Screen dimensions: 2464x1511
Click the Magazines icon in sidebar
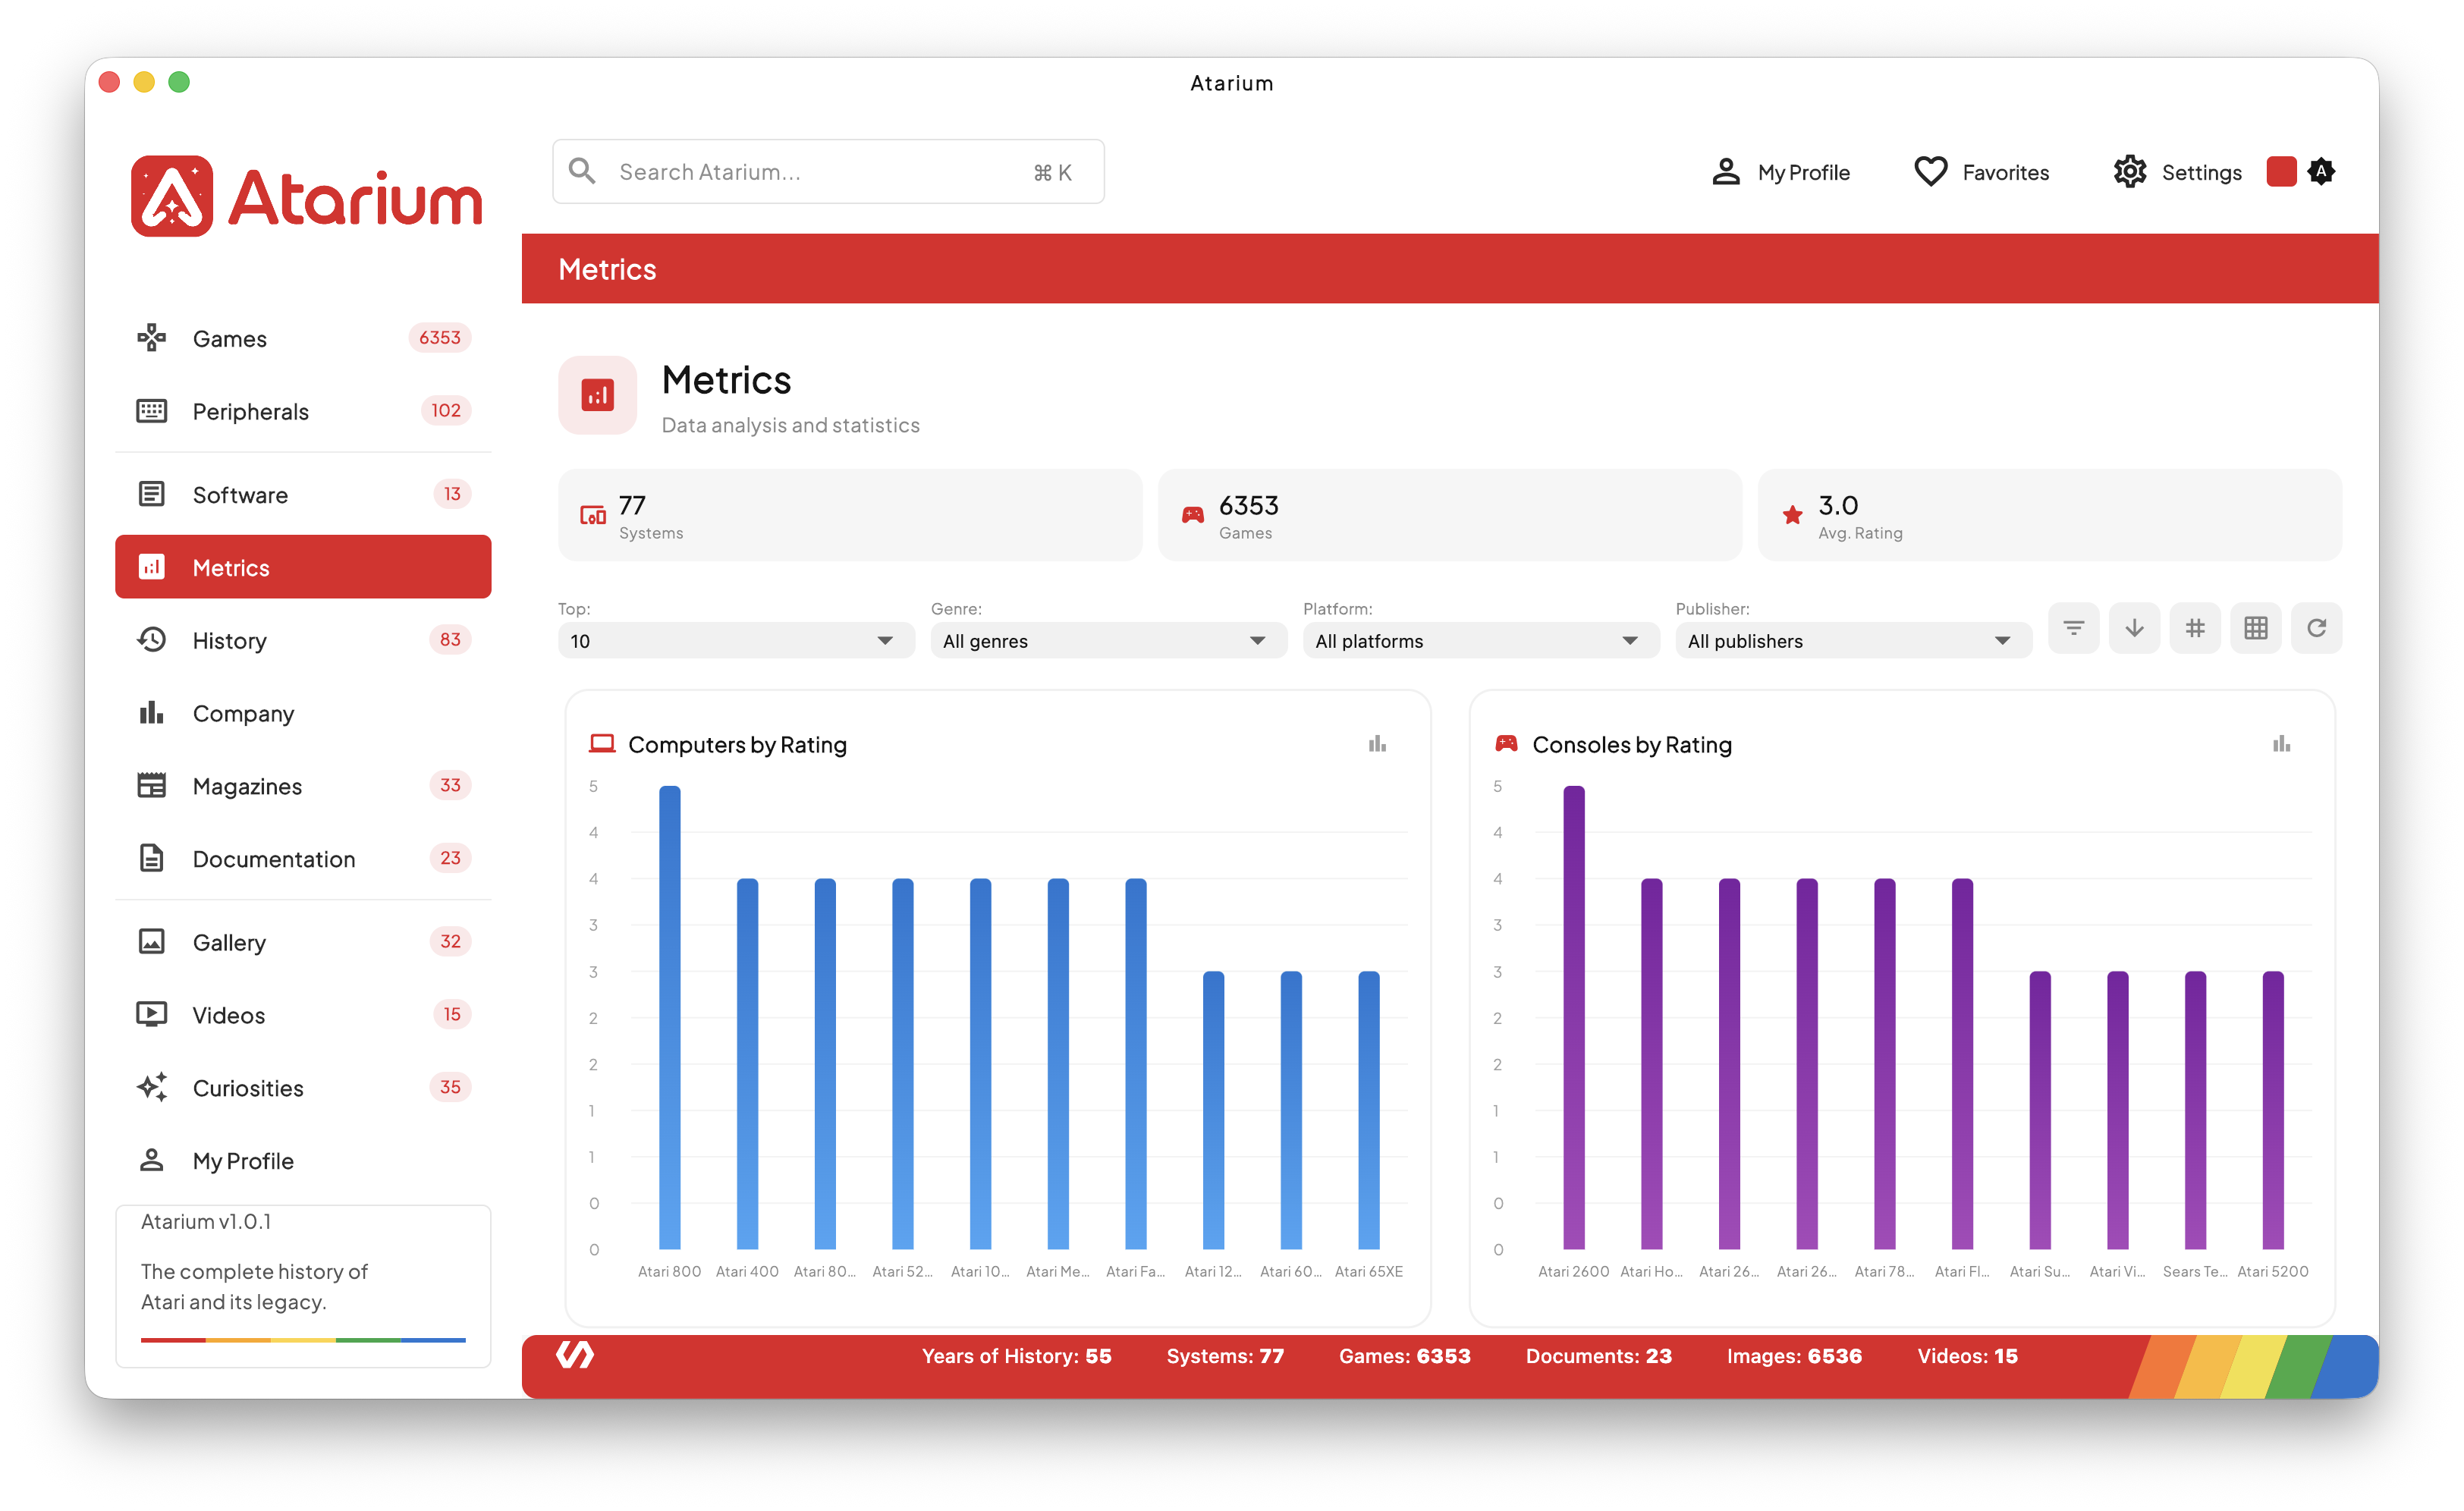click(x=151, y=786)
